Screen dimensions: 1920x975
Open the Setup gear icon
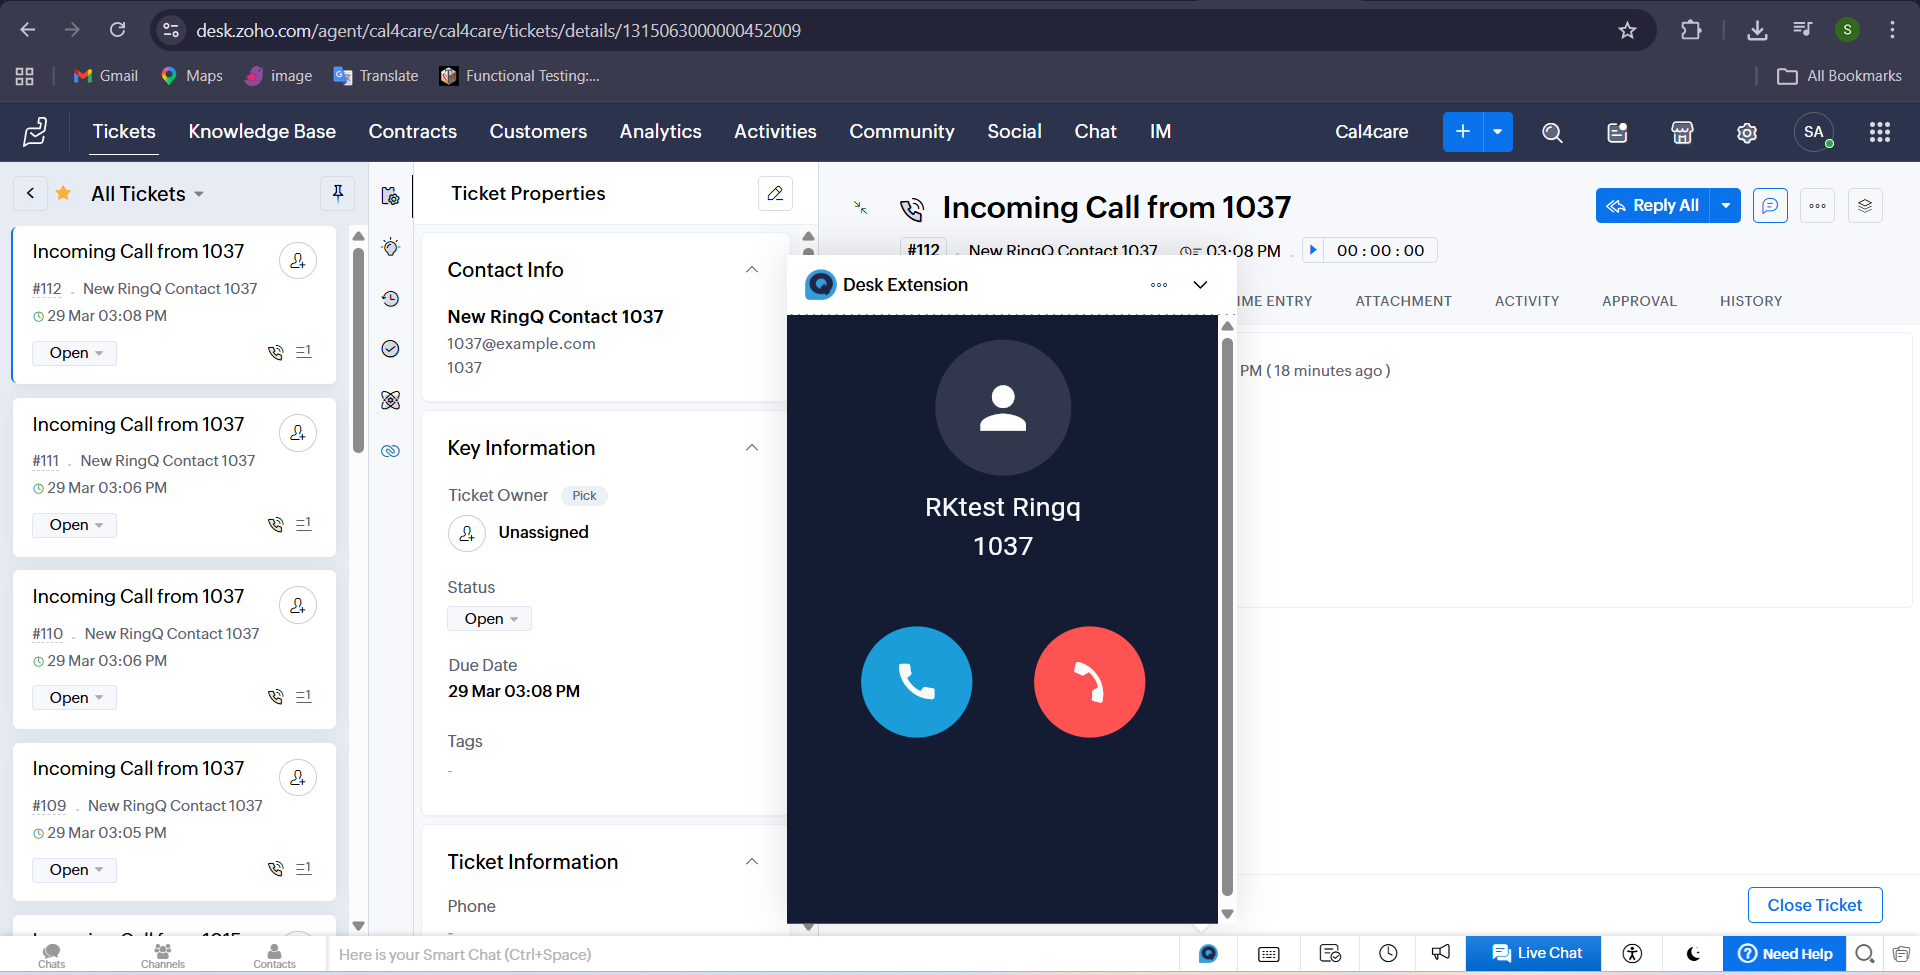1747,132
